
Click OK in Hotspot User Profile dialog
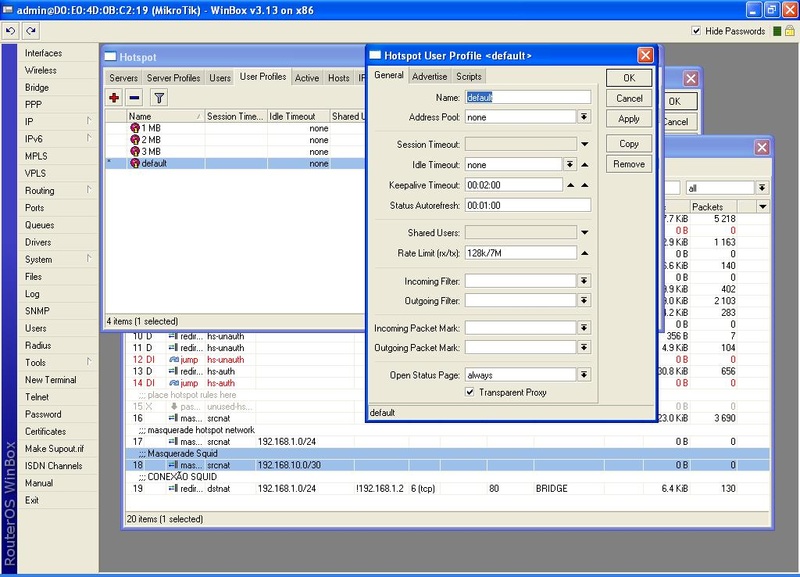(x=629, y=78)
